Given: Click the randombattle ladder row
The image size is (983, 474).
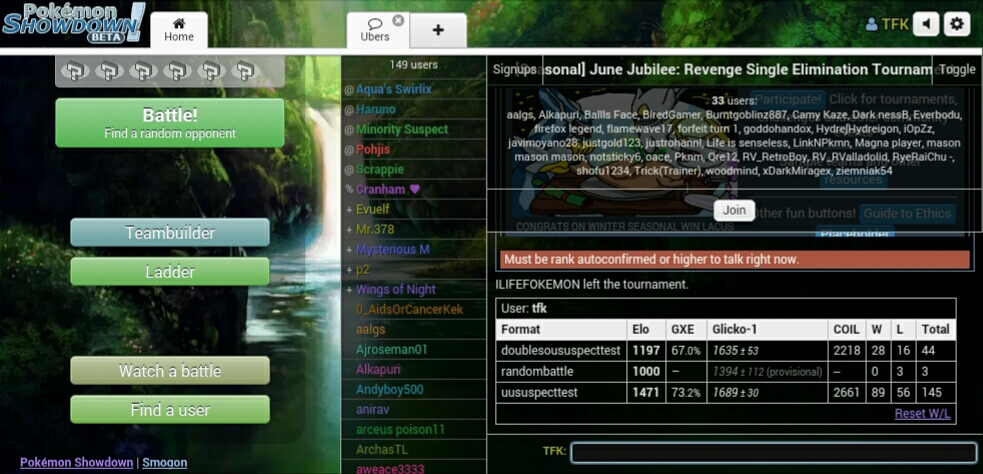Looking at the screenshot, I should click(725, 371).
